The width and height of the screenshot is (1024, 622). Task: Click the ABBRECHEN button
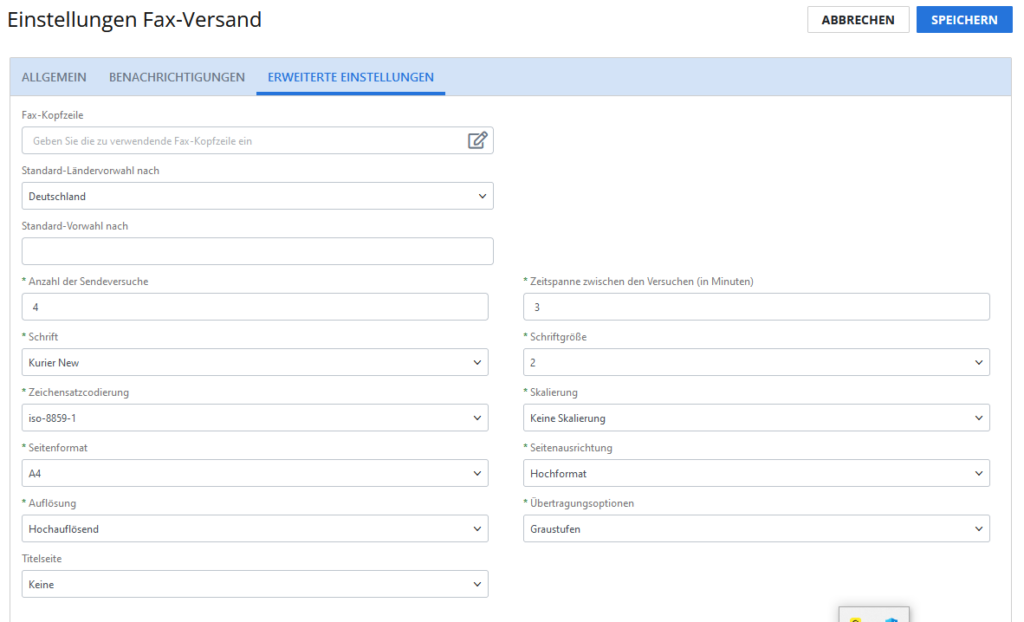point(858,20)
